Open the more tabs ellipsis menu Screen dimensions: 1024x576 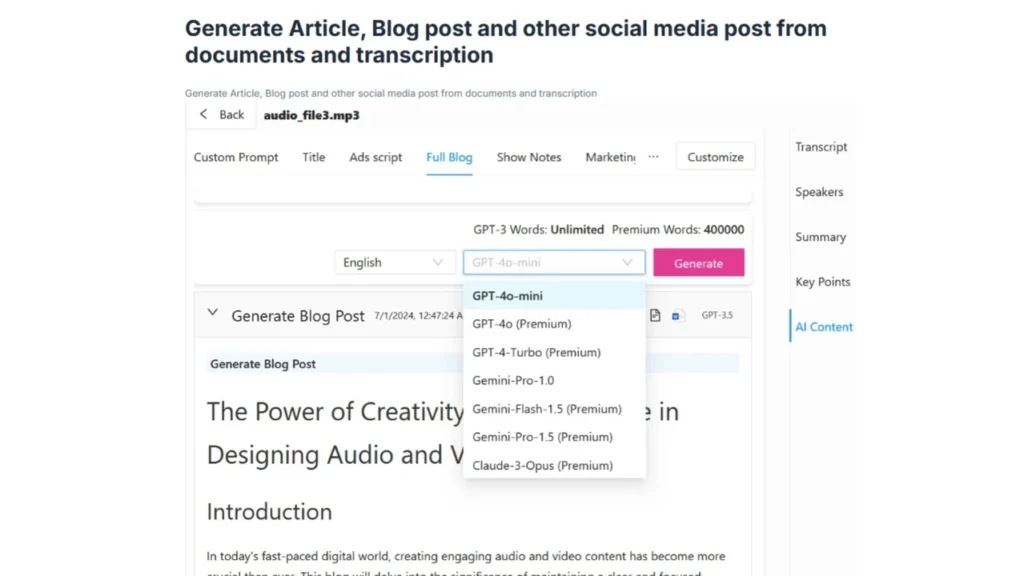[x=653, y=157]
